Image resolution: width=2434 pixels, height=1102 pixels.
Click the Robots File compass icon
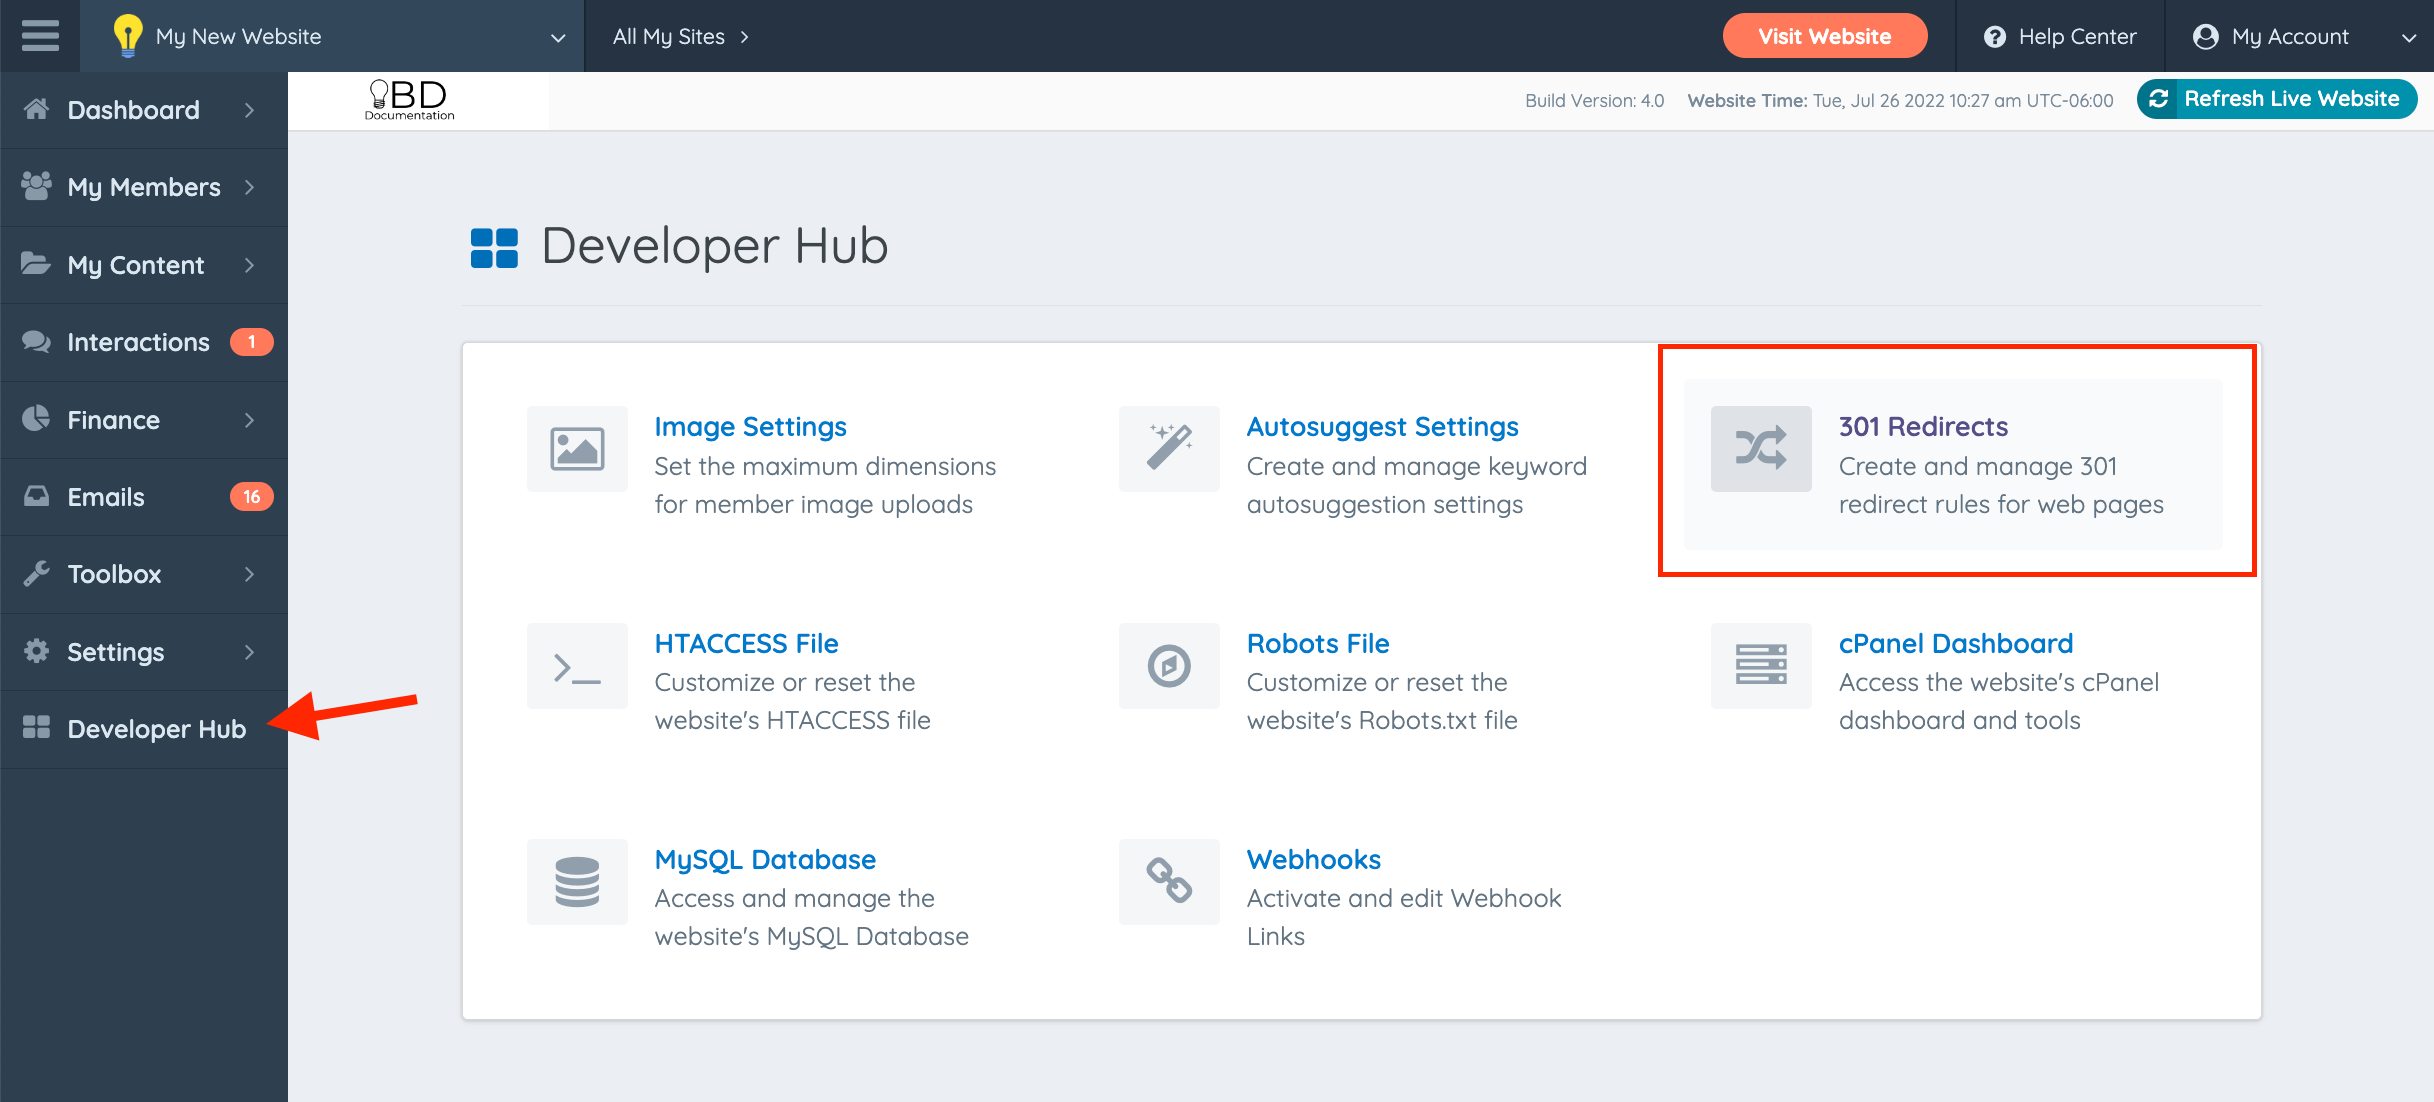[1169, 666]
